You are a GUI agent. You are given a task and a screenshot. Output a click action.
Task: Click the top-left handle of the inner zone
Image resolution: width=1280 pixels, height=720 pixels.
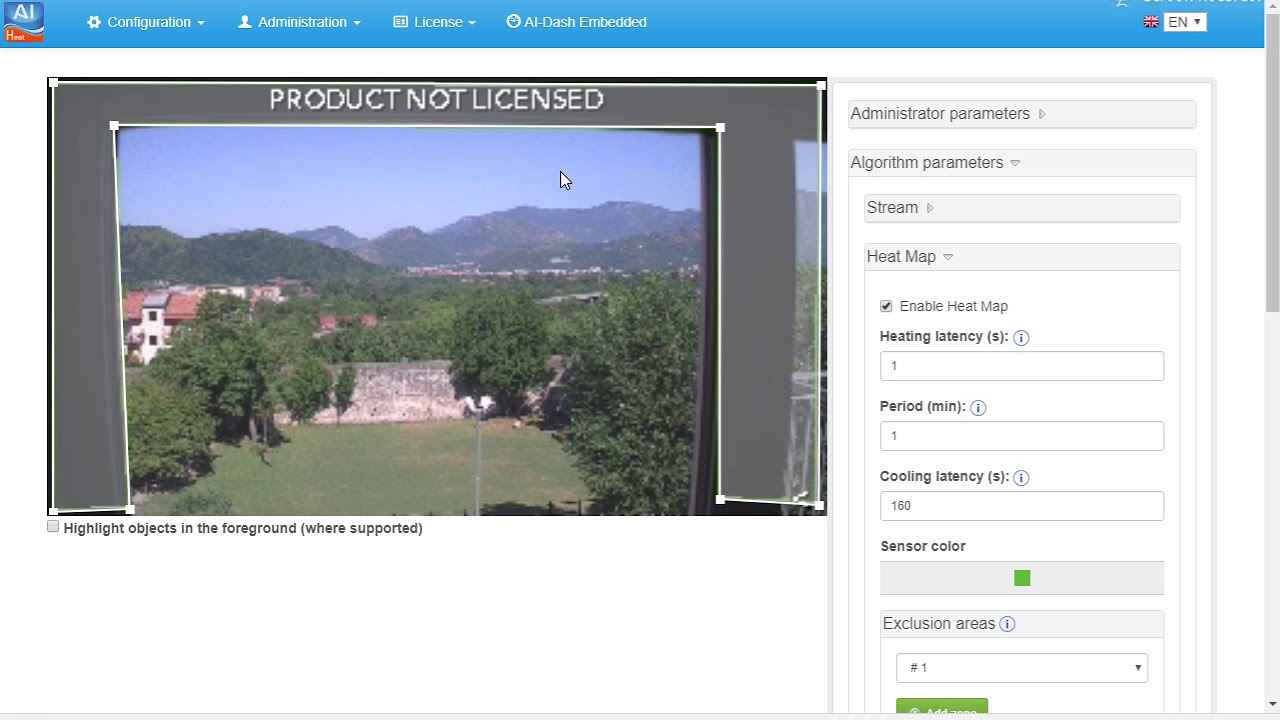coord(114,127)
